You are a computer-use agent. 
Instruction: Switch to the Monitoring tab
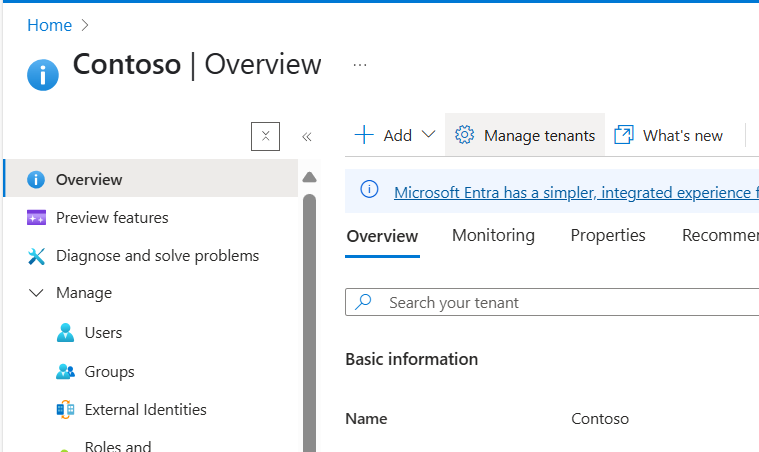tap(493, 236)
